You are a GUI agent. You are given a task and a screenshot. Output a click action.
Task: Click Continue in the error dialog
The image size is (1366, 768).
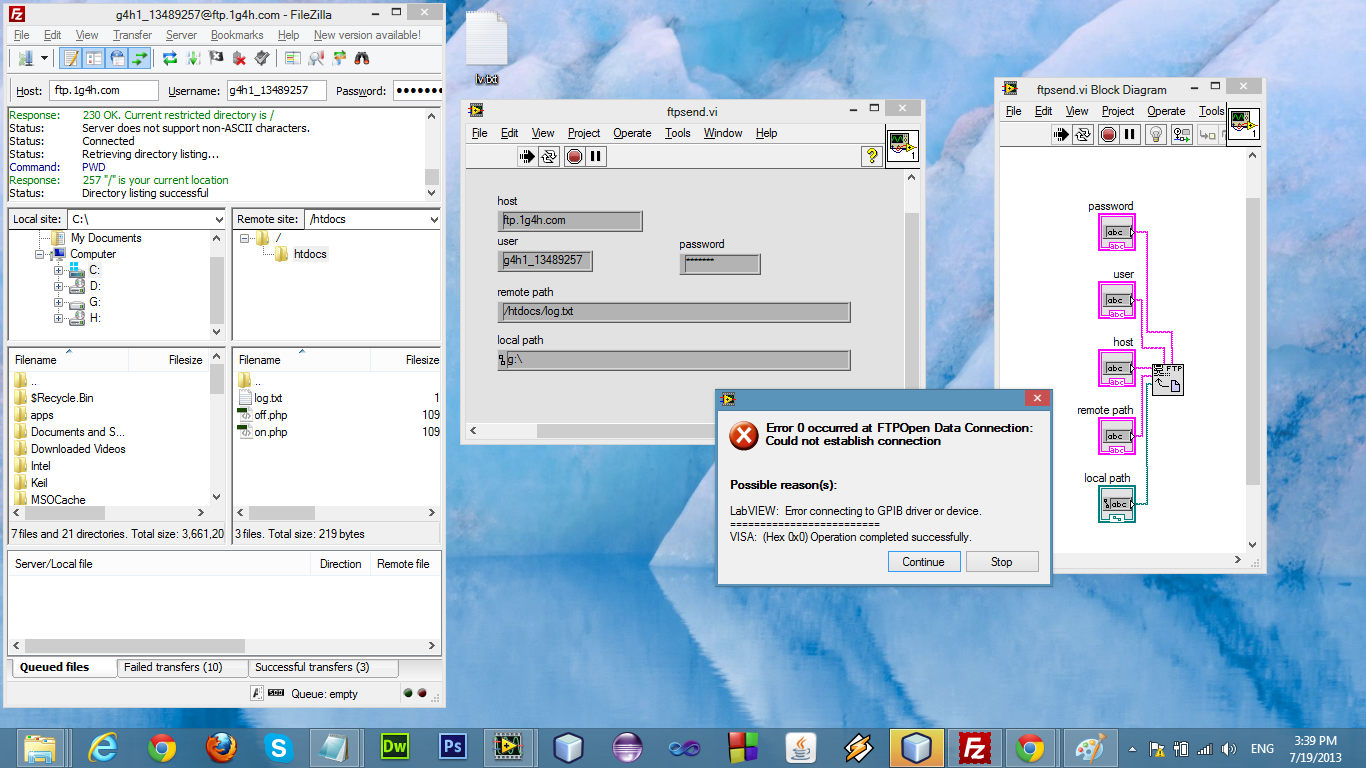pyautogui.click(x=923, y=562)
